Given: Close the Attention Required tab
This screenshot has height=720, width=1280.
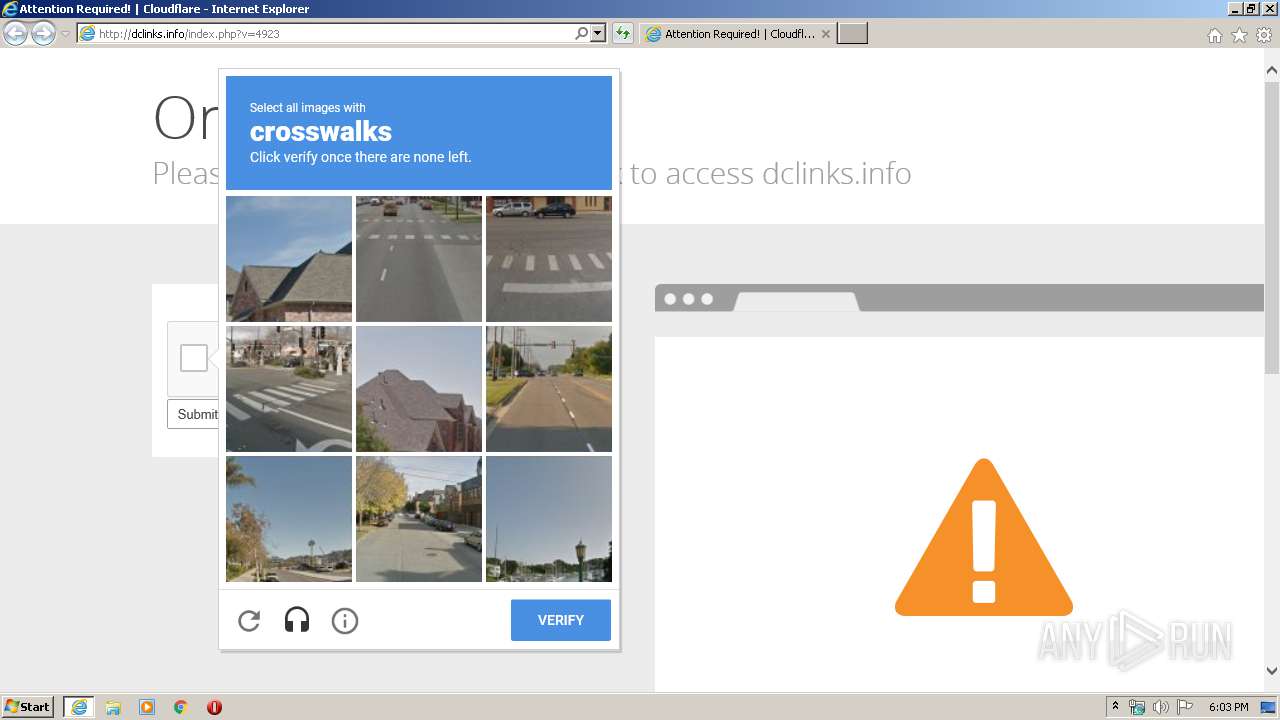Looking at the screenshot, I should pos(826,34).
